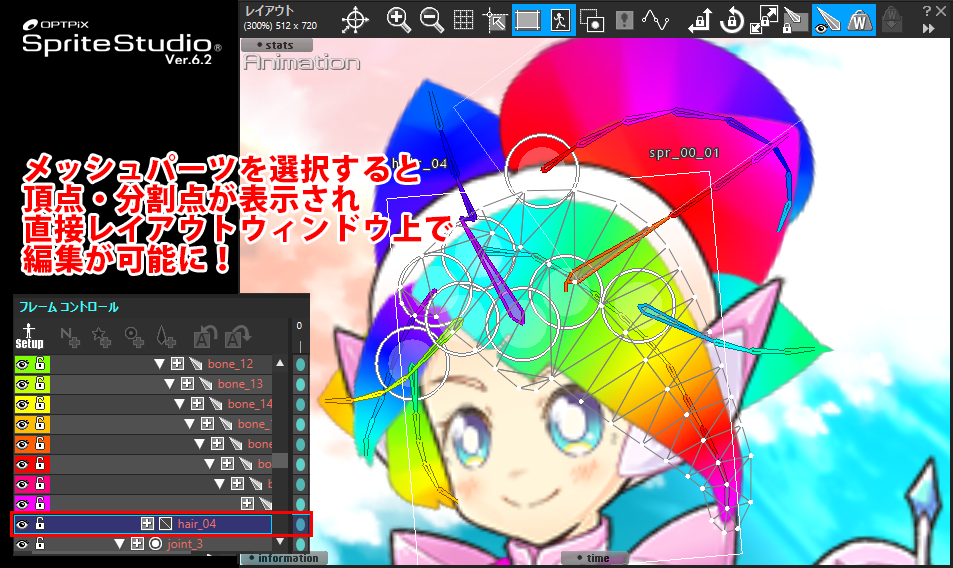
Task: Expand attributes with hair_04 plus box
Action: 147,524
